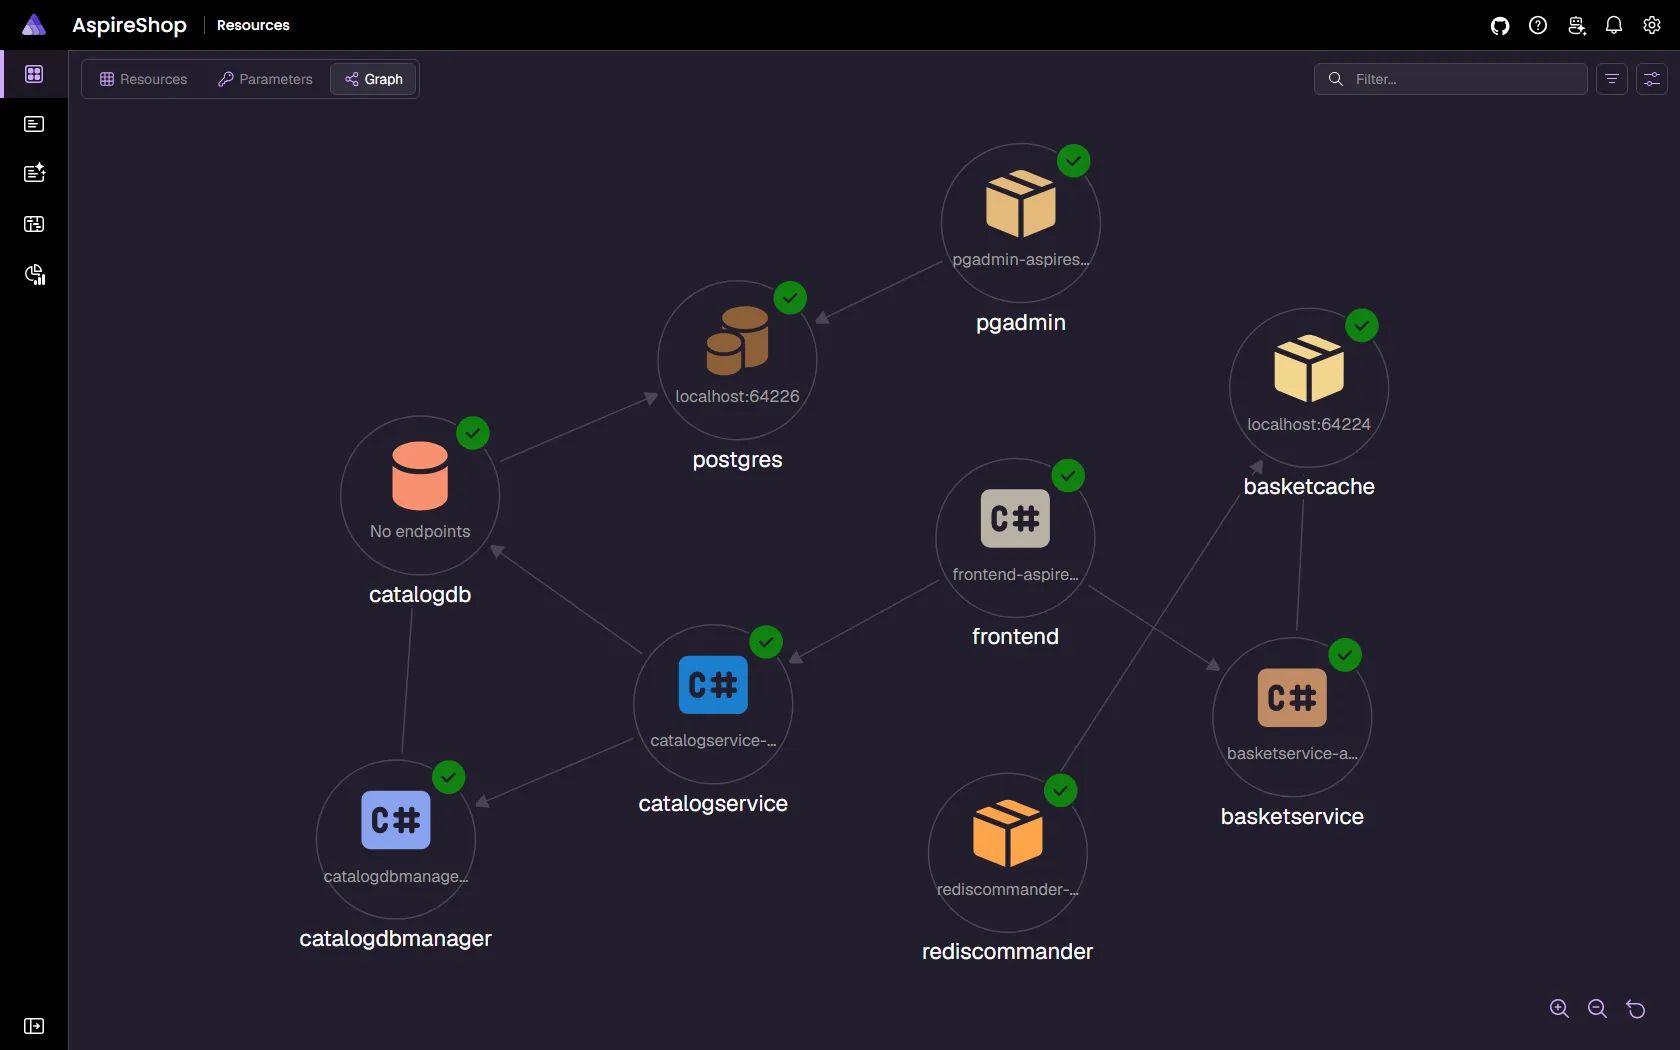Switch to the Parameters tab
Viewport: 1680px width, 1050px height.
[x=265, y=79]
